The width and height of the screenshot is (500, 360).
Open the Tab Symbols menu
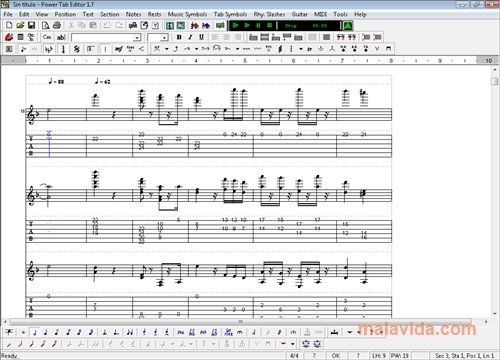point(230,14)
